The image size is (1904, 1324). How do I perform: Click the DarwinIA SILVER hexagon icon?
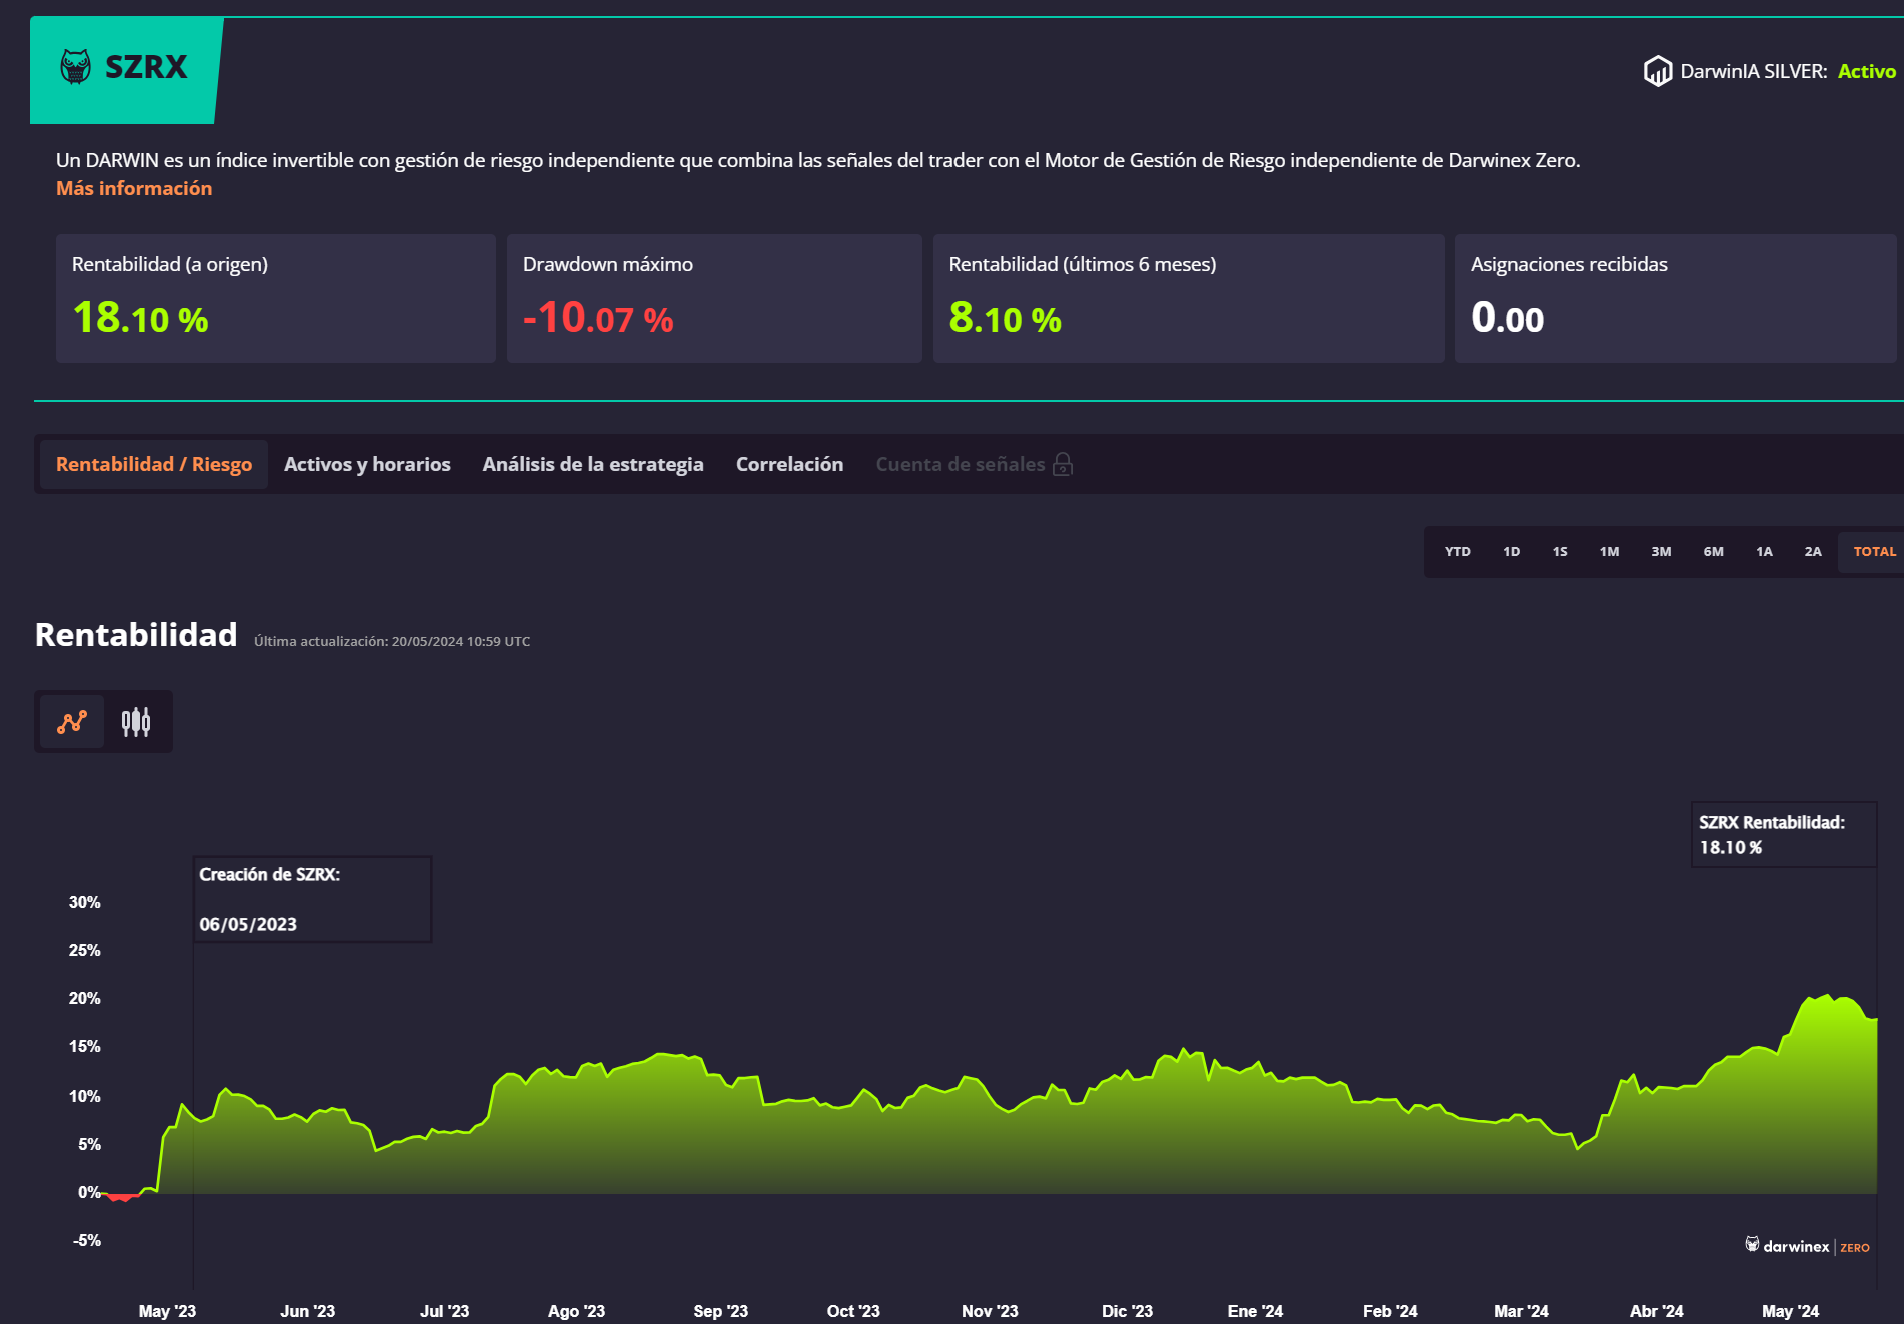tap(1657, 71)
